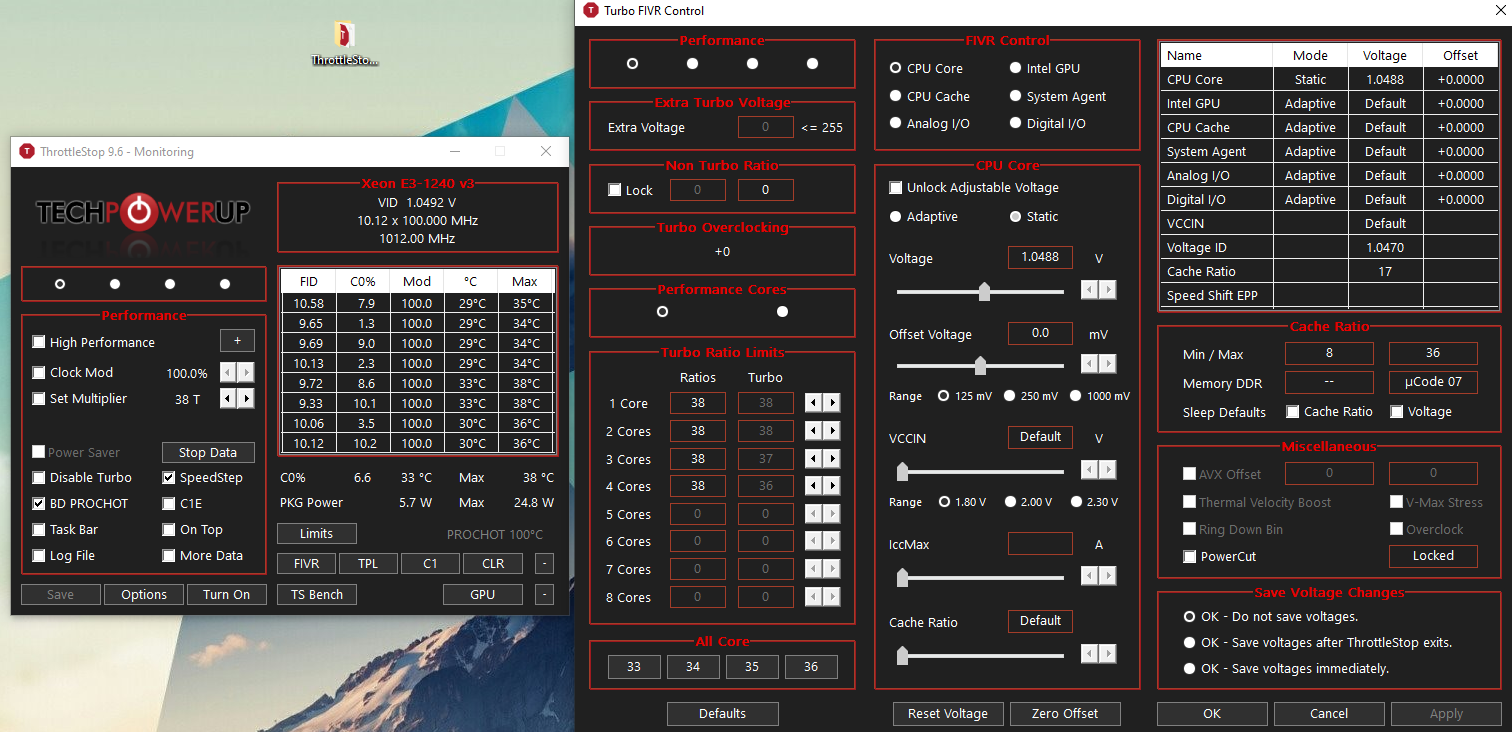Screen dimensions: 1512x732
Task: Check Unlock Adjustable Voltage
Action: click(896, 188)
